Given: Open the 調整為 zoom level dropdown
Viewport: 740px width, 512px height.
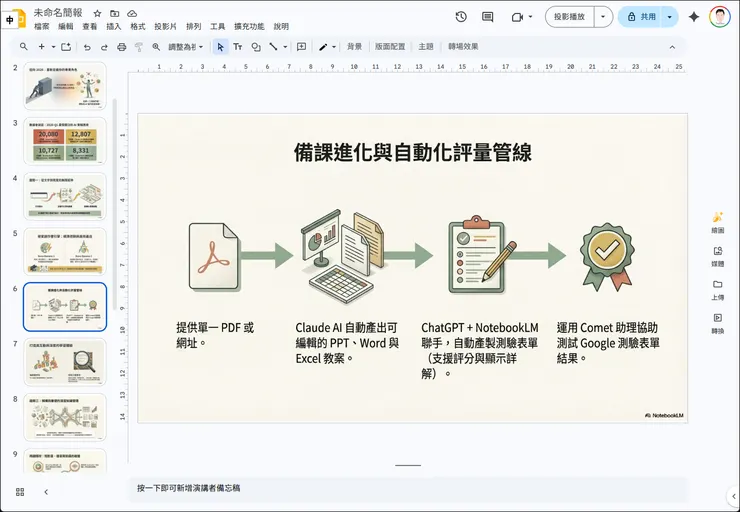Looking at the screenshot, I should (186, 47).
